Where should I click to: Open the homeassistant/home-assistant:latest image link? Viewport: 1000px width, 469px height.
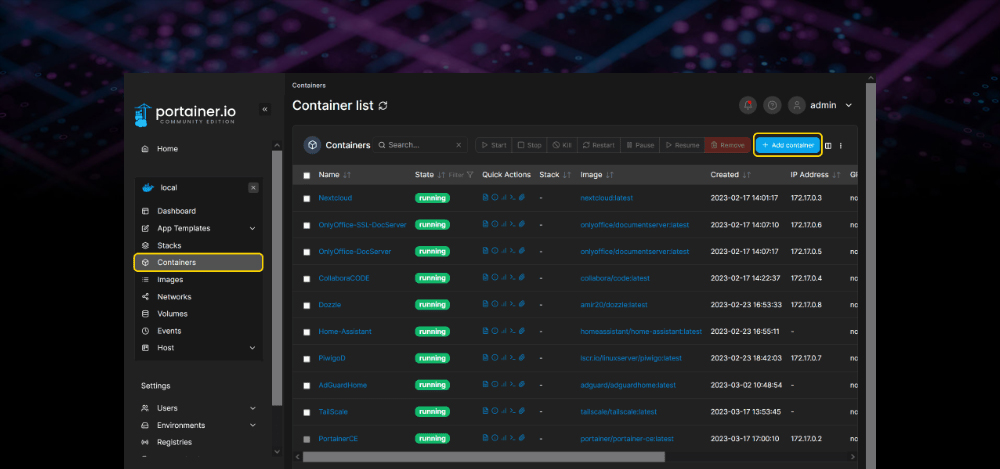[x=641, y=332]
